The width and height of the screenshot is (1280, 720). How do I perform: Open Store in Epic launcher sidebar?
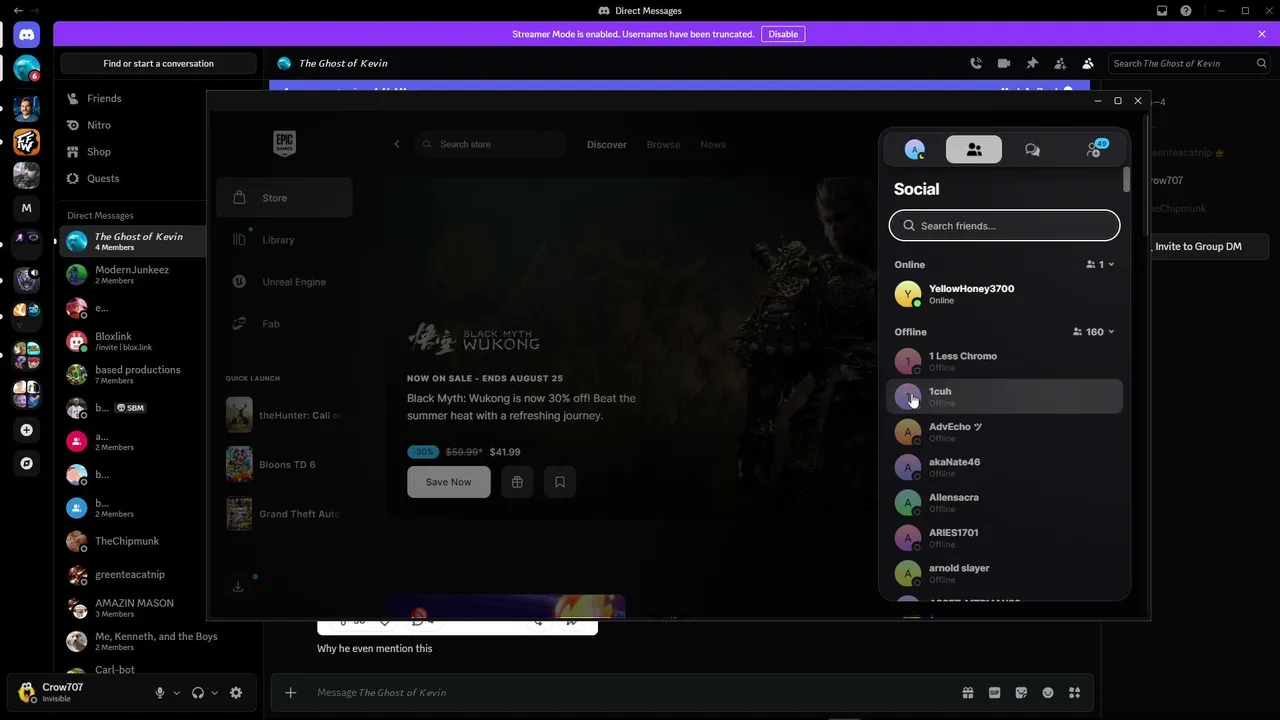pyautogui.click(x=284, y=198)
